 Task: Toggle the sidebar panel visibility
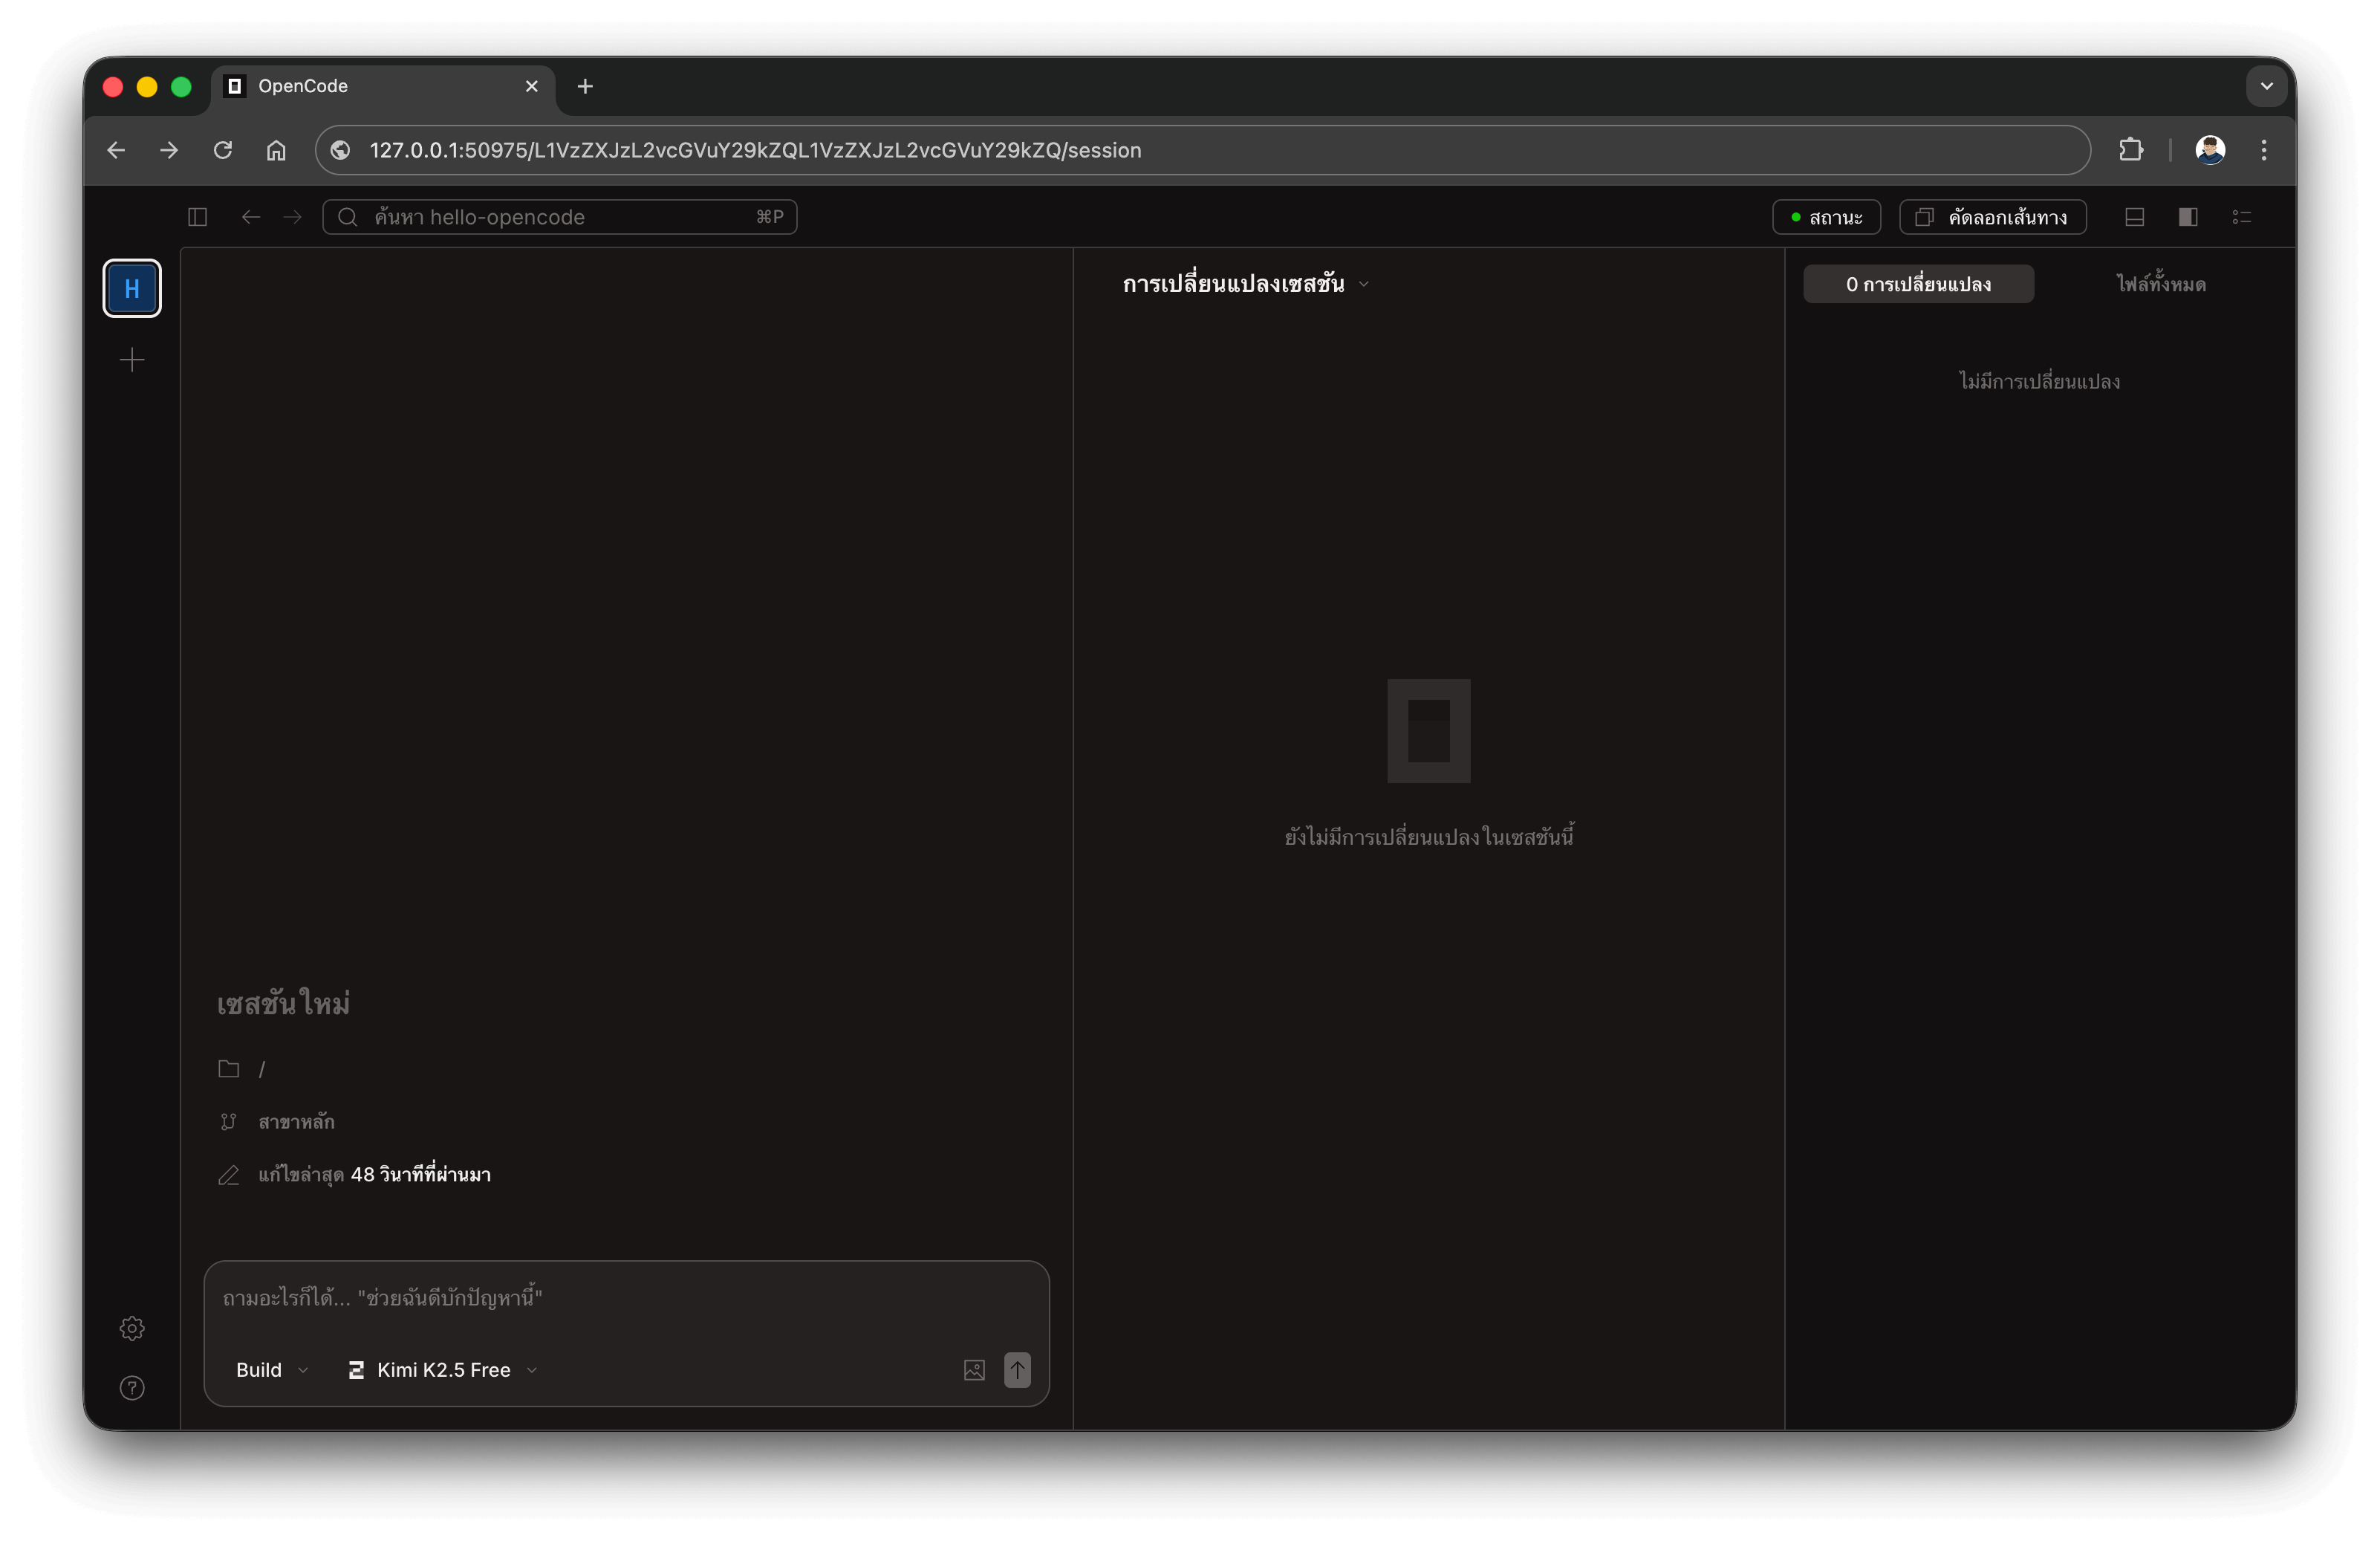197,217
